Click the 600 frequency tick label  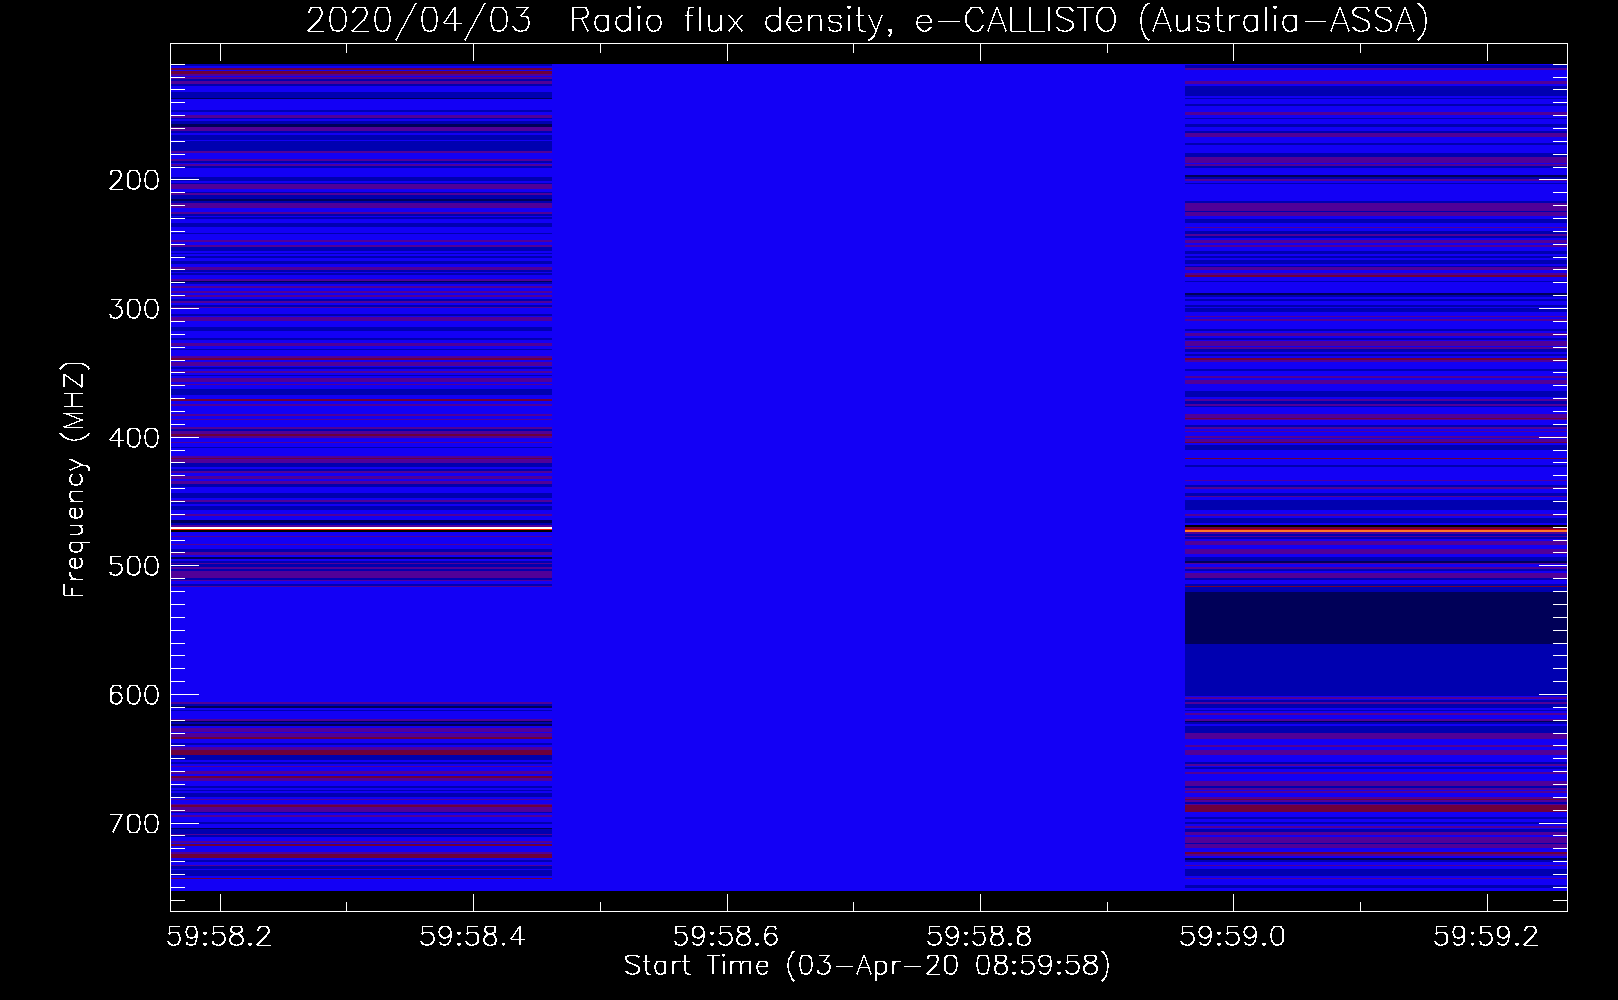click(134, 695)
